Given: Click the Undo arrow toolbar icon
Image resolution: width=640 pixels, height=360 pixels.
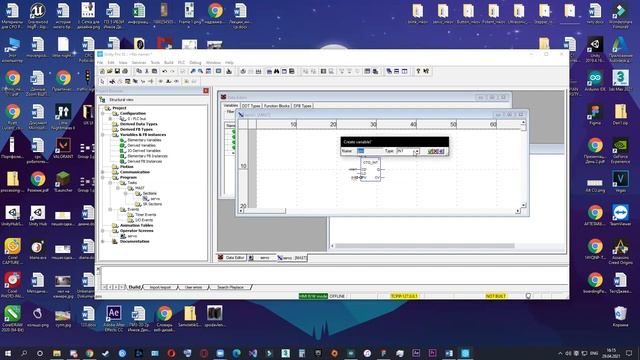Looking at the screenshot, I should click(164, 71).
